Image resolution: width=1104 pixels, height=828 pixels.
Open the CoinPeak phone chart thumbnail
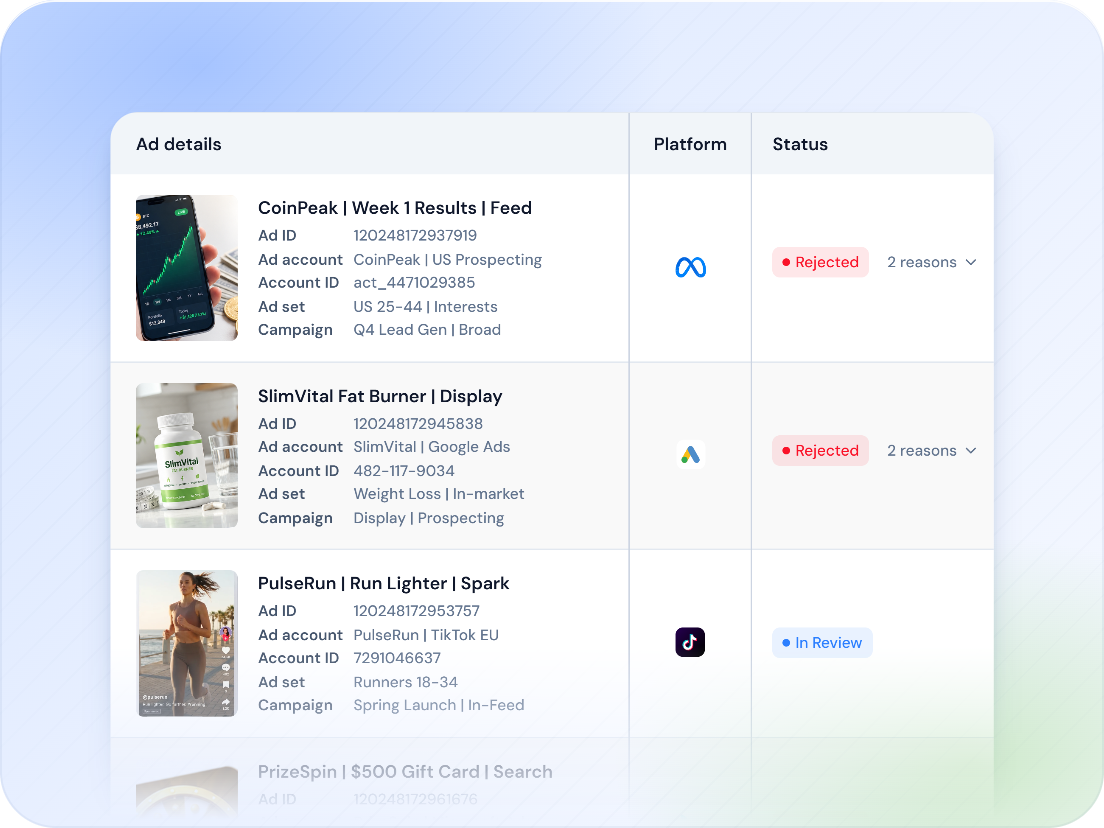pos(187,268)
